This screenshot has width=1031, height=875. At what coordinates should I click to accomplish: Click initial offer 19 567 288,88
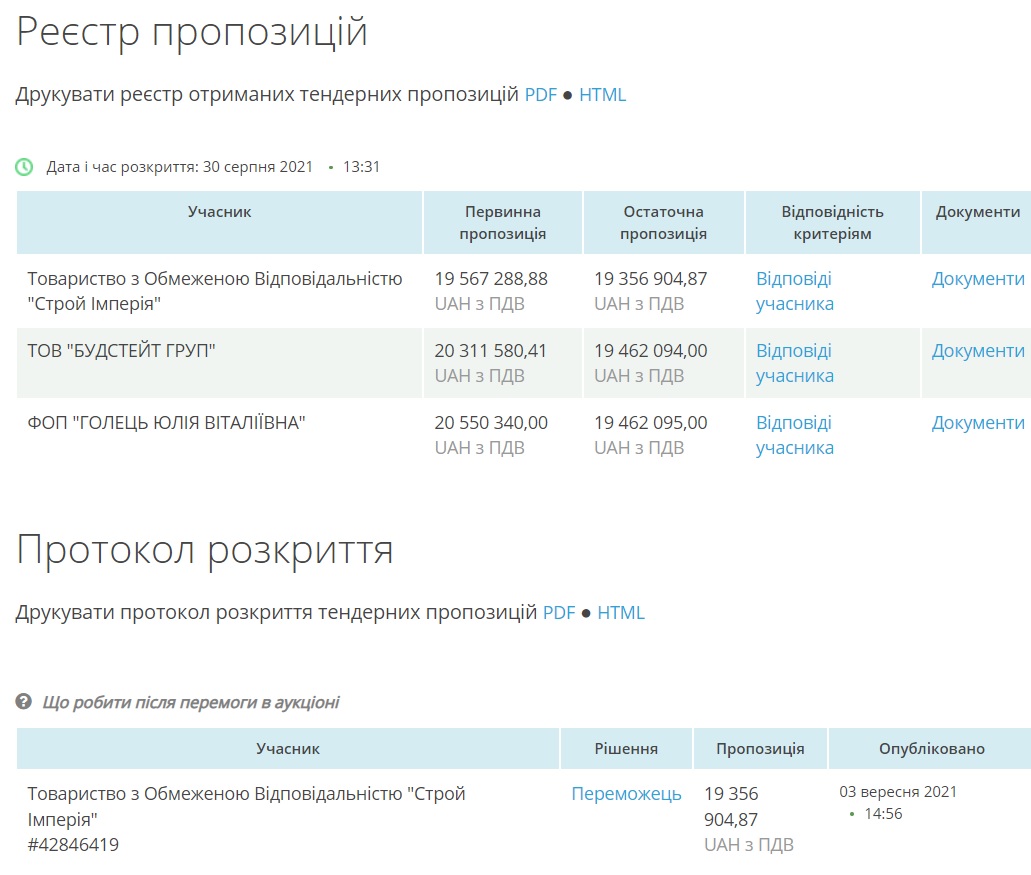(x=491, y=279)
